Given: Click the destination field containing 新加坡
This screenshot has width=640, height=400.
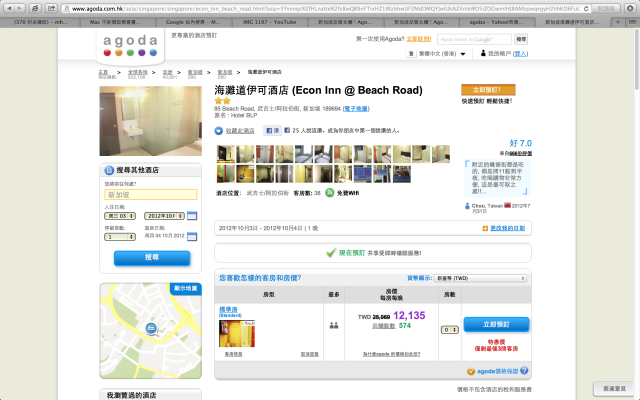Looking at the screenshot, I should 151,195.
